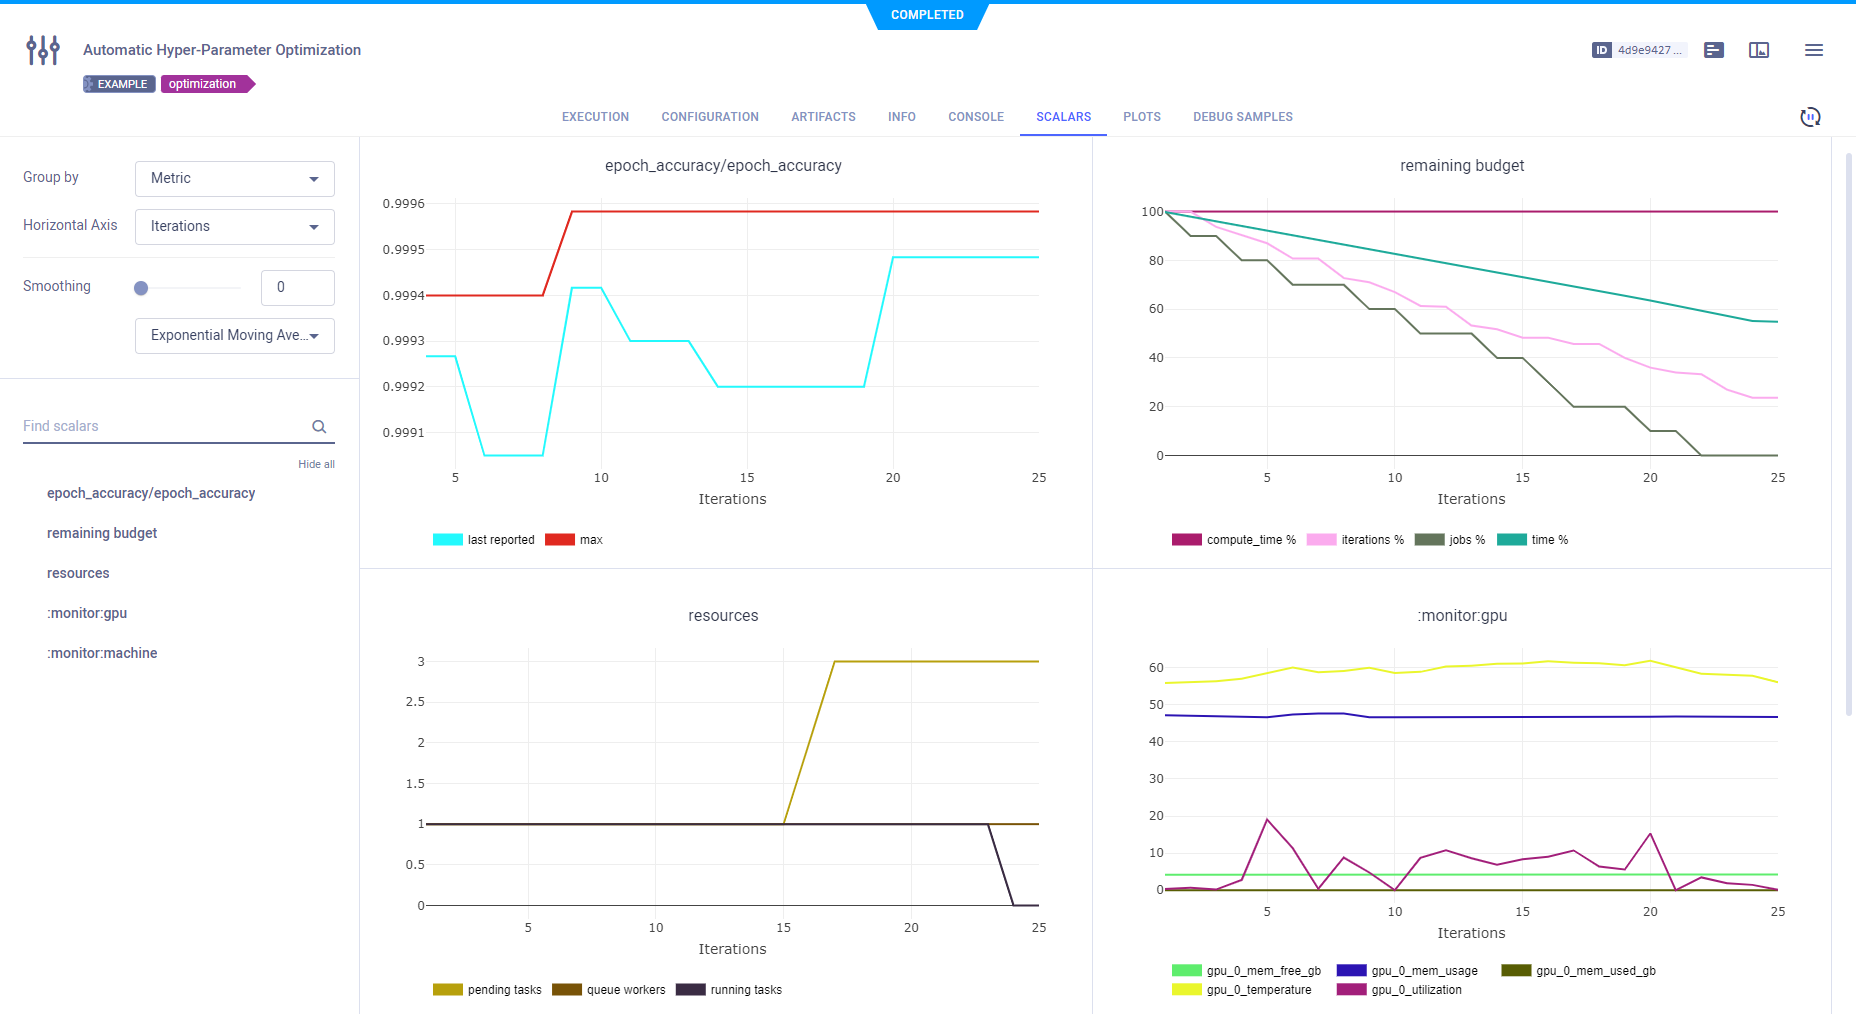The height and width of the screenshot is (1014, 1856).
Task: Open the hamburger menu
Action: [1813, 50]
